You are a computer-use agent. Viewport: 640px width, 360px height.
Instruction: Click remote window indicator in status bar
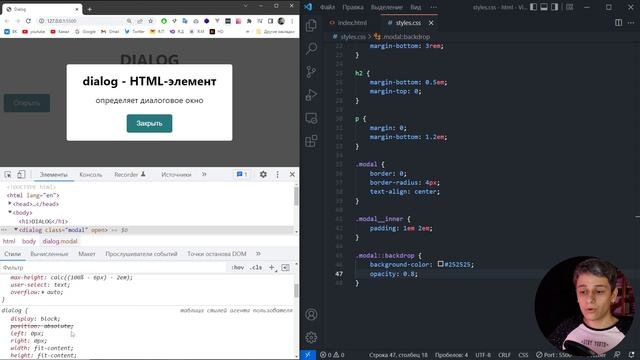pyautogui.click(x=308, y=355)
